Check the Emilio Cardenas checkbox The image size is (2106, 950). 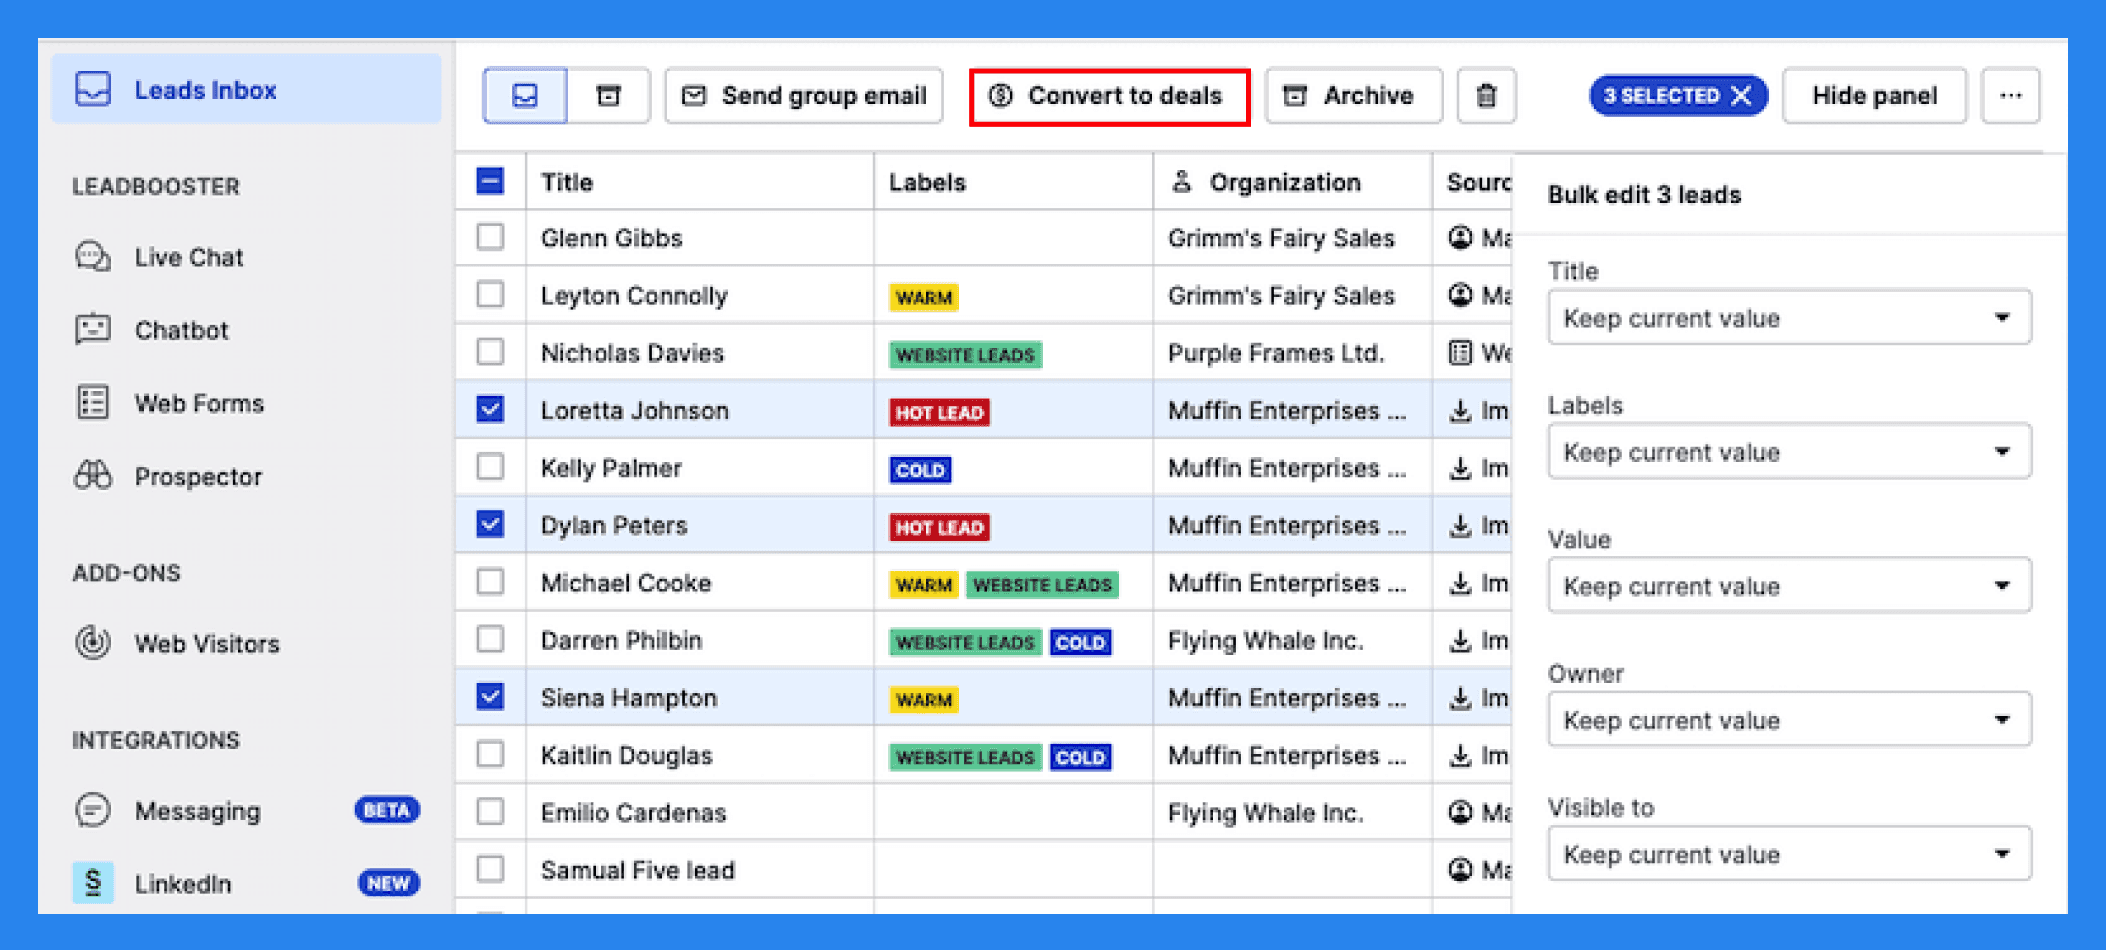pos(490,810)
